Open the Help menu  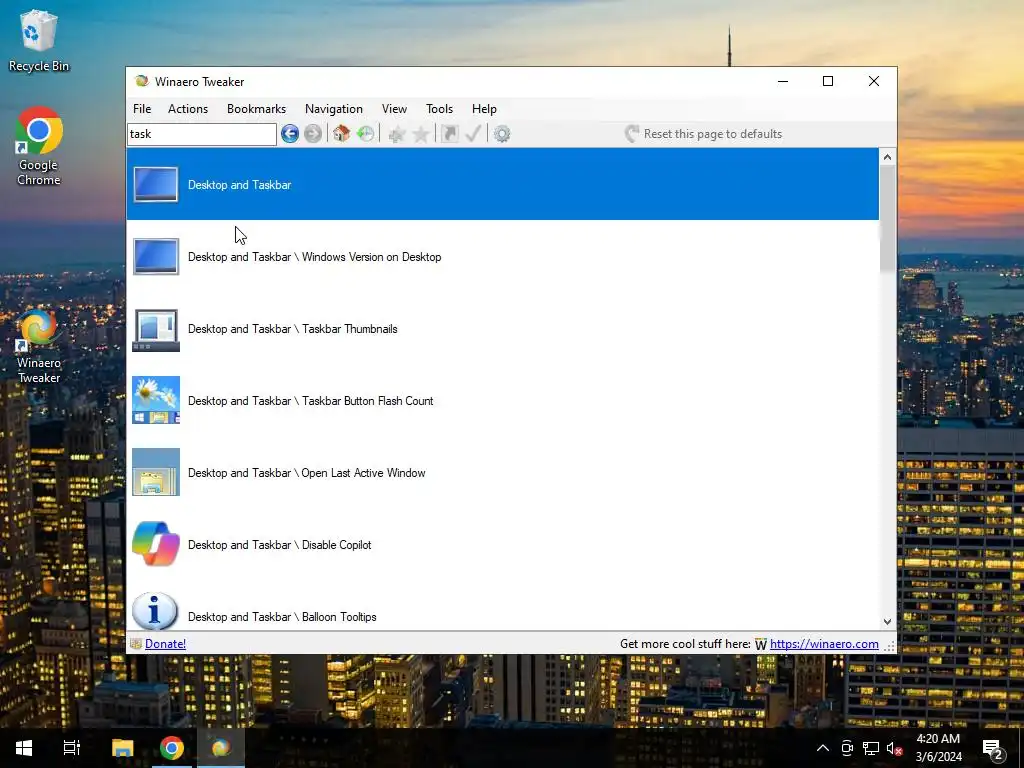[485, 109]
